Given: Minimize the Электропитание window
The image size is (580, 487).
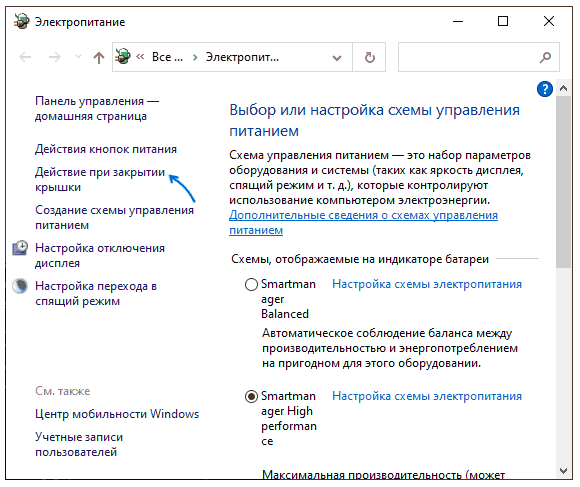Looking at the screenshot, I should [458, 21].
